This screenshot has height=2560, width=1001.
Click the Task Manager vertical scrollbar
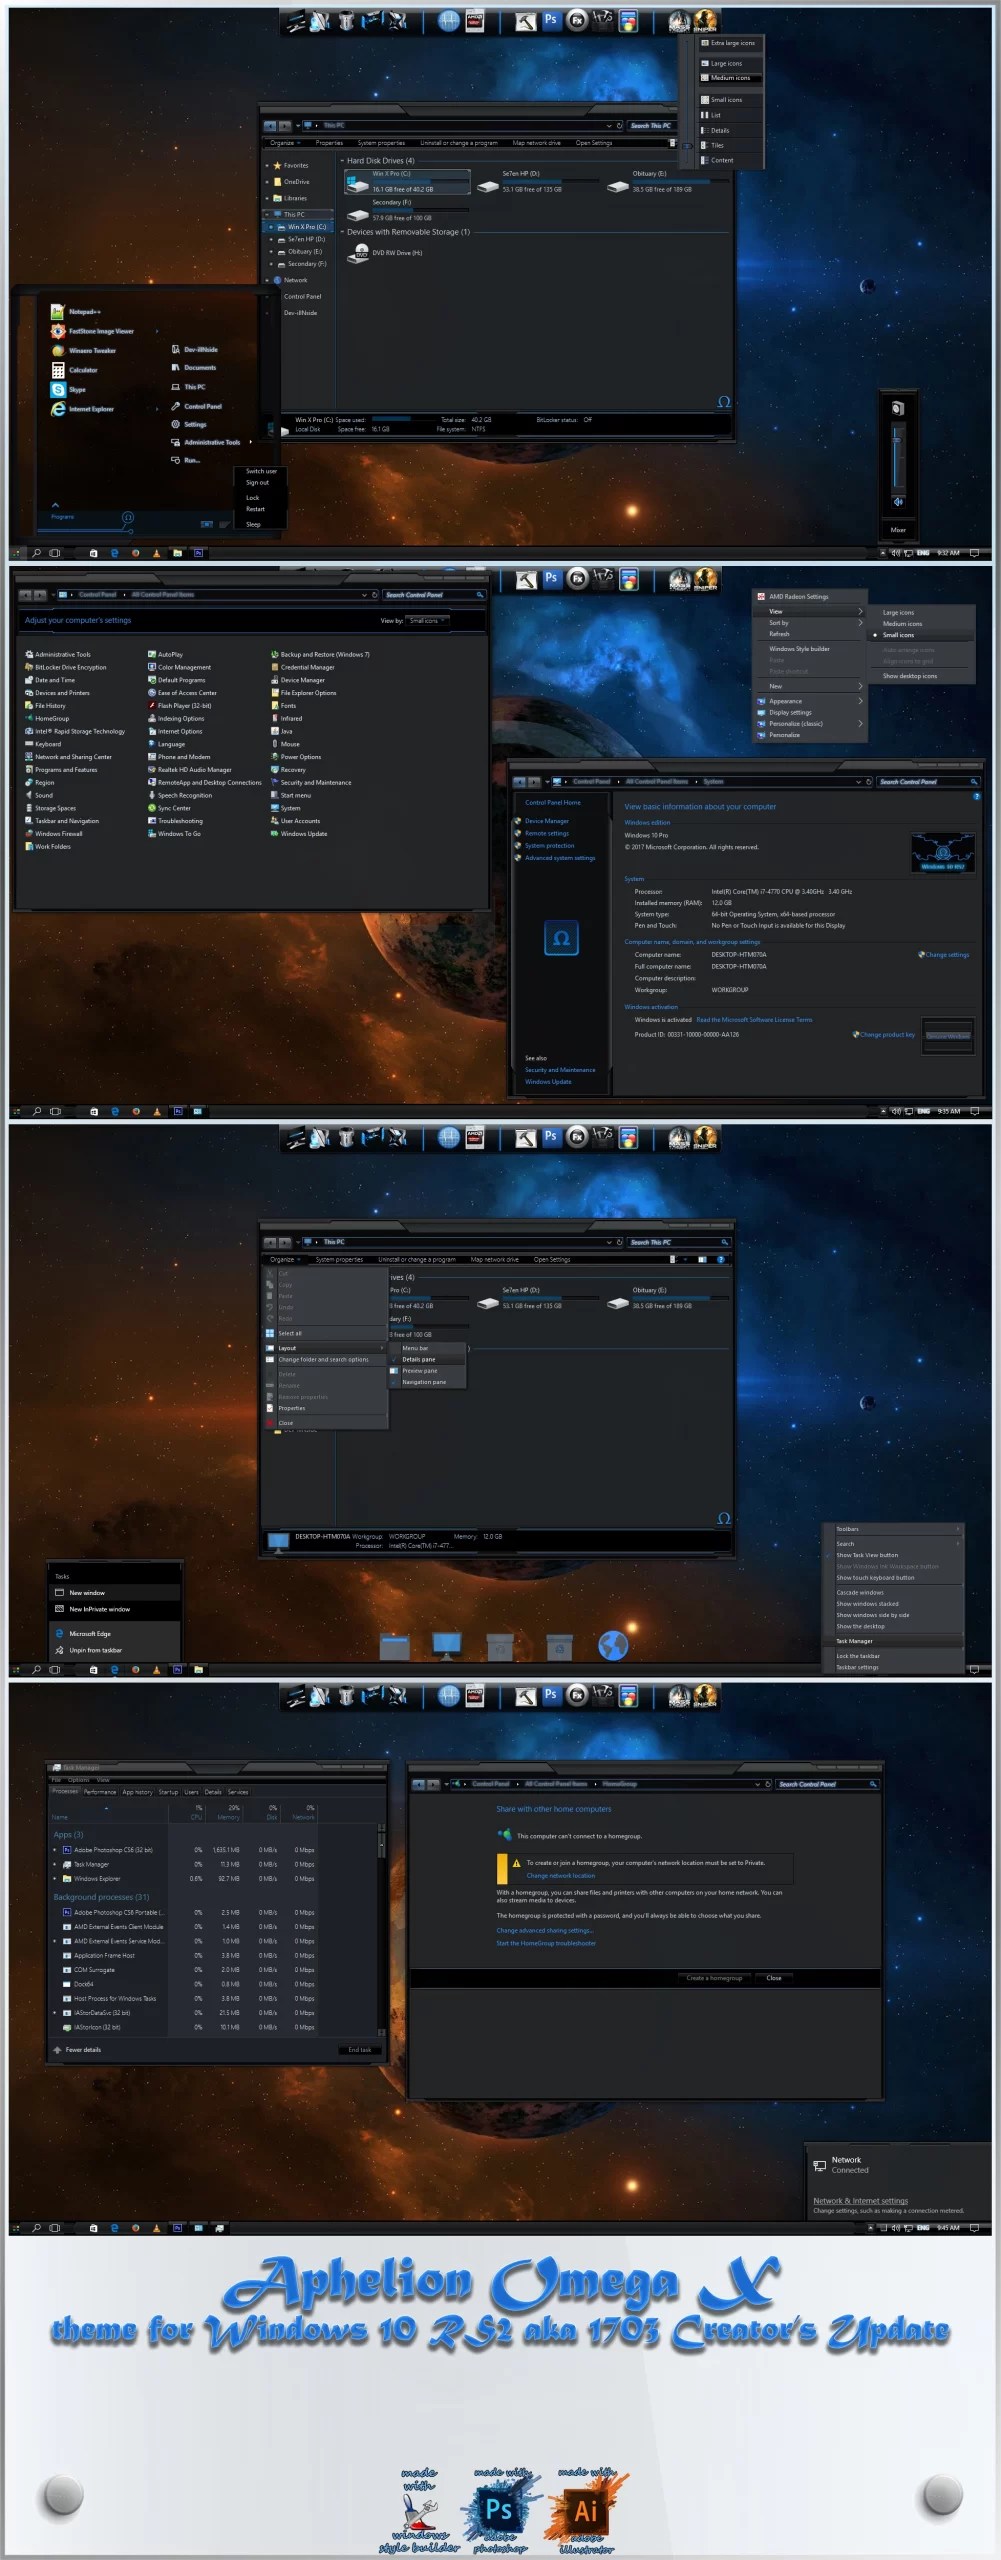[x=381, y=1930]
